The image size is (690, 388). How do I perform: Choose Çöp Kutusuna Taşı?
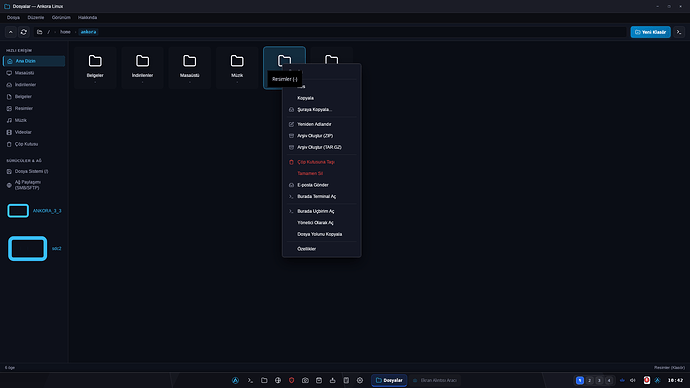322,162
